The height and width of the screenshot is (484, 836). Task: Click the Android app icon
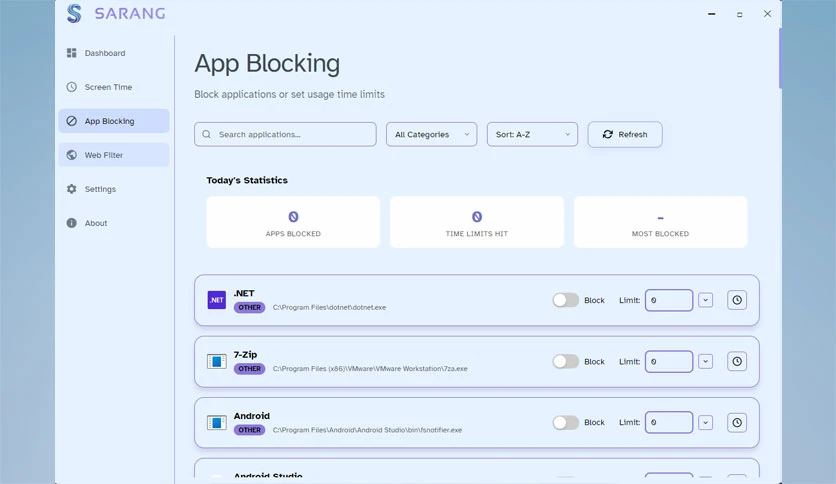click(216, 423)
